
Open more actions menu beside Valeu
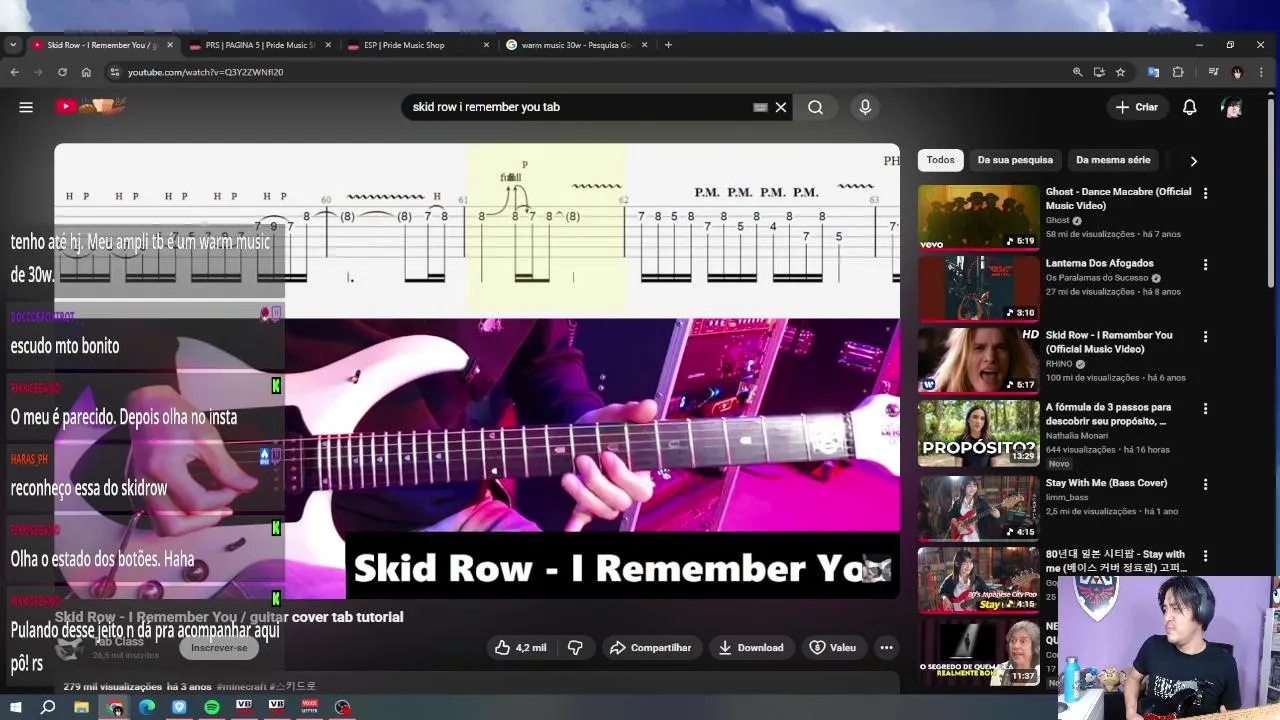[886, 647]
